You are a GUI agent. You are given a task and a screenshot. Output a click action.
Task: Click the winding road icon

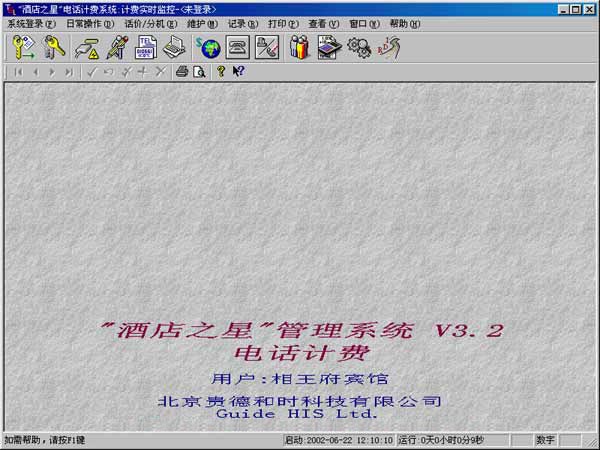coord(389,47)
